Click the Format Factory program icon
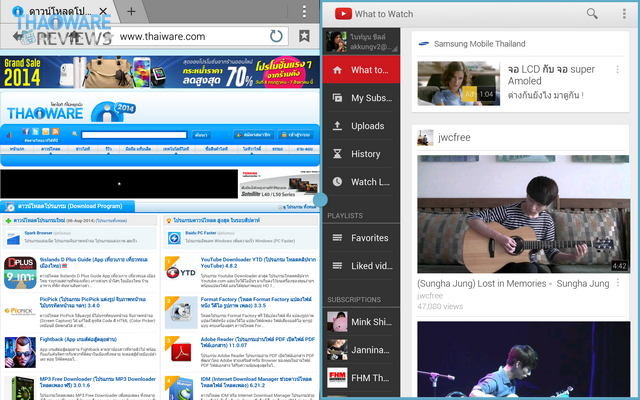Screen dimensions: 640x400 (181, 313)
